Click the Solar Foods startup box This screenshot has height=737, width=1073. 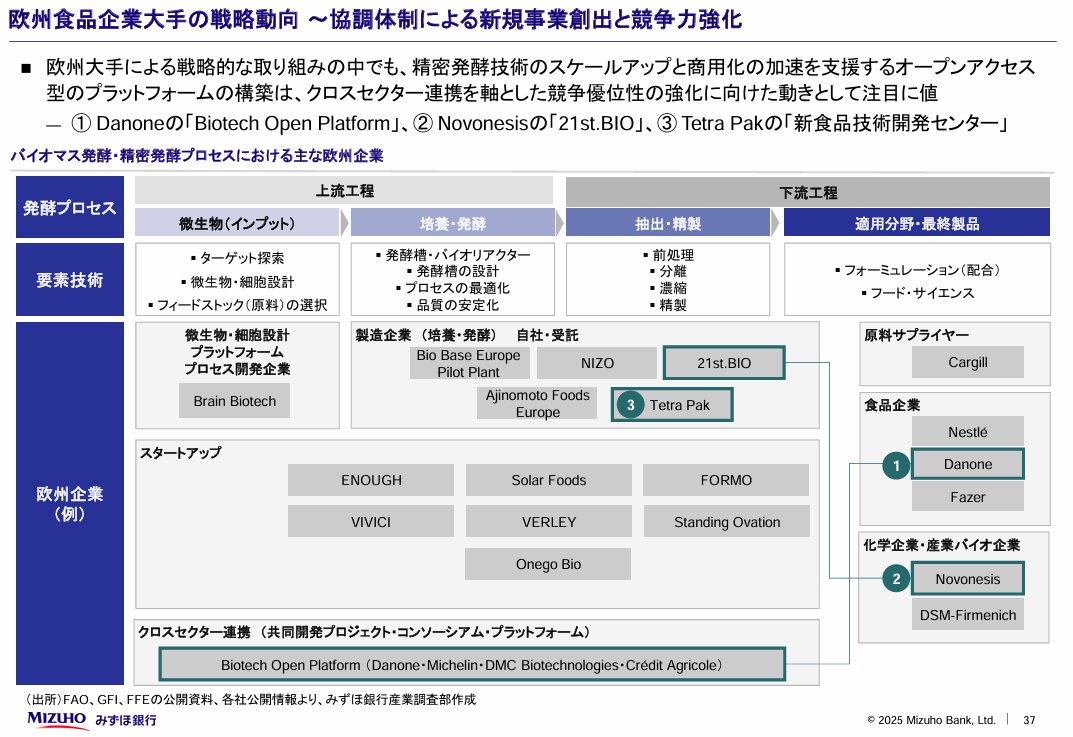pos(549,480)
